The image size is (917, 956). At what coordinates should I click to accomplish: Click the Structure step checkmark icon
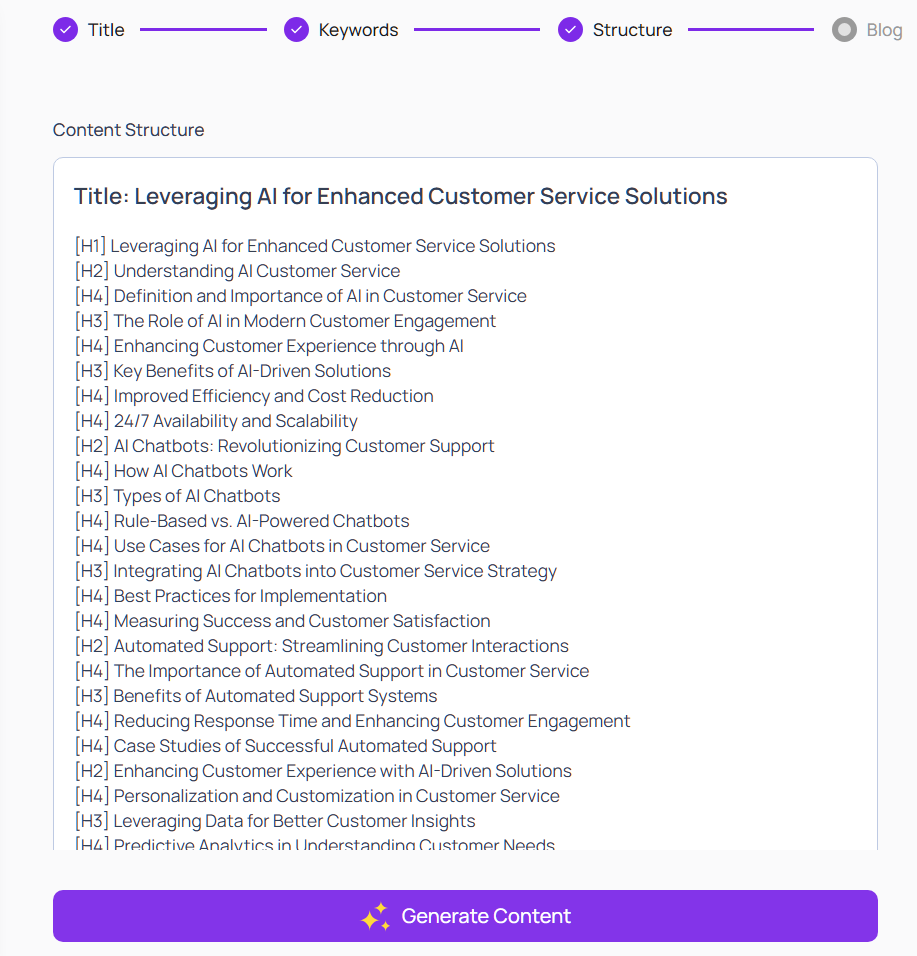point(570,30)
